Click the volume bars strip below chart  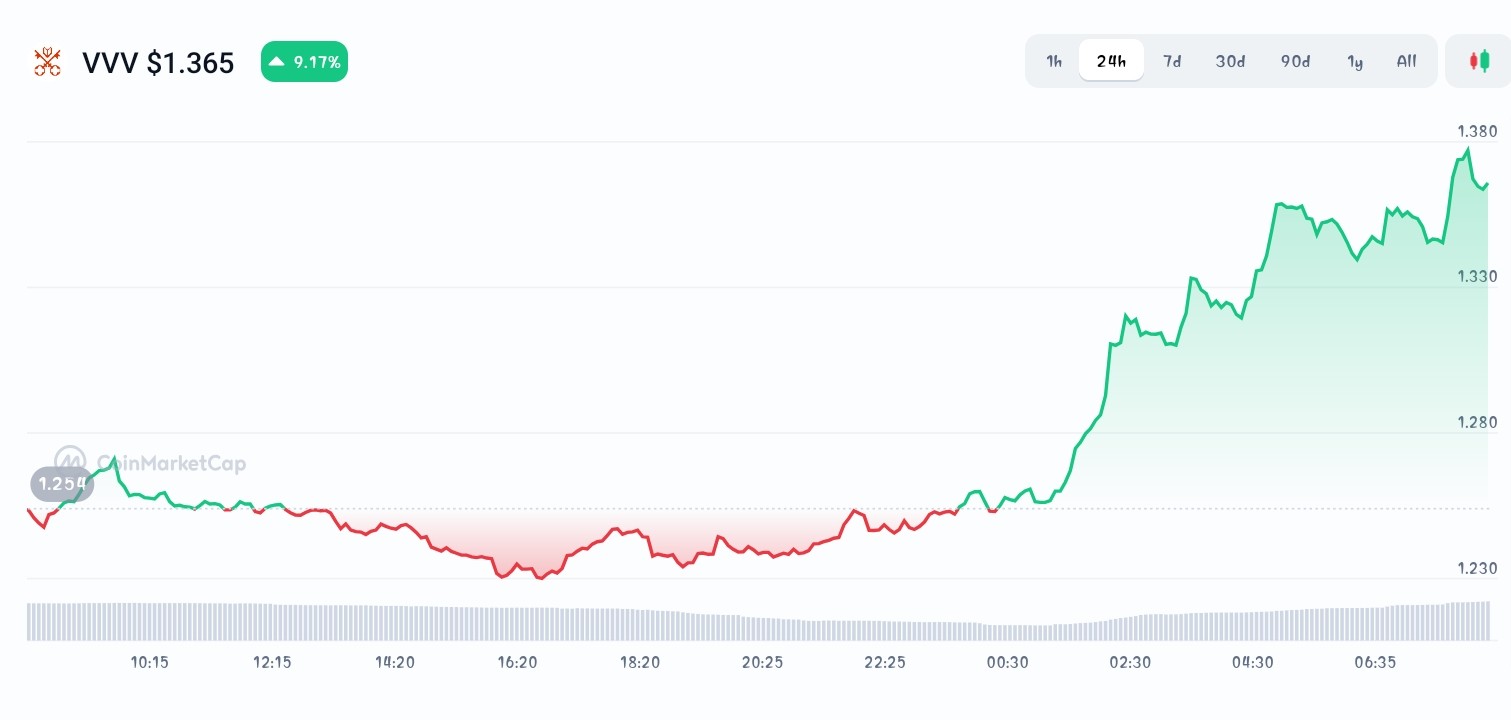[x=757, y=620]
